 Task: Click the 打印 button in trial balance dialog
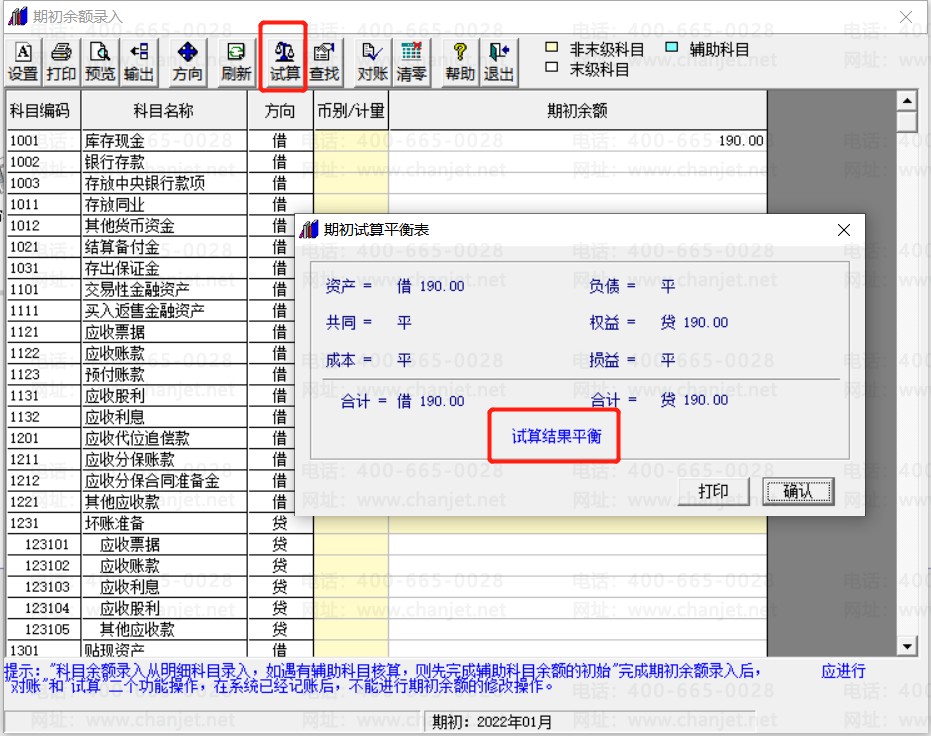[x=713, y=491]
